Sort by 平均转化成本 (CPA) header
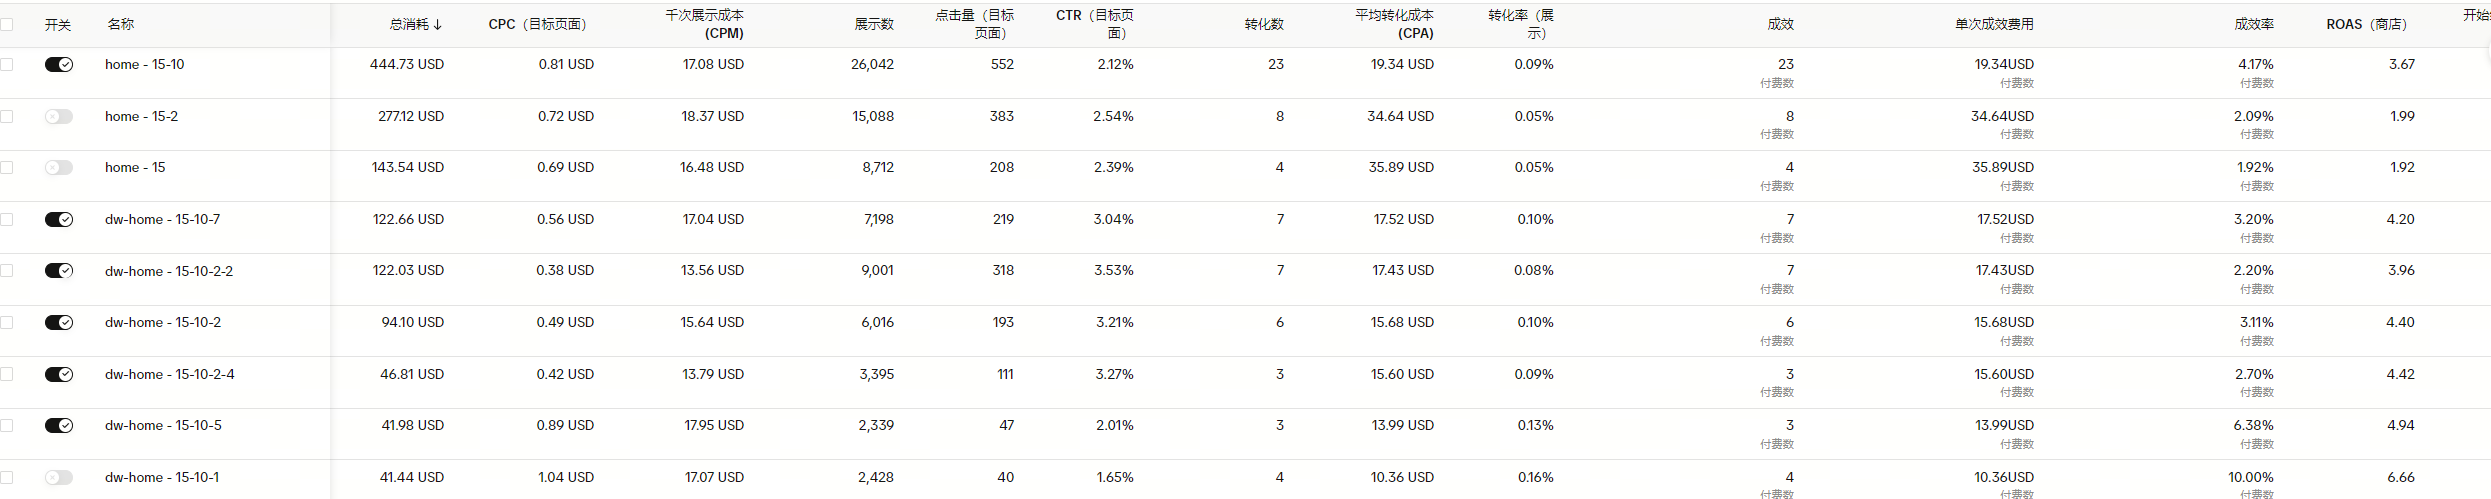Screen dimensions: 2491x499 point(1394,25)
